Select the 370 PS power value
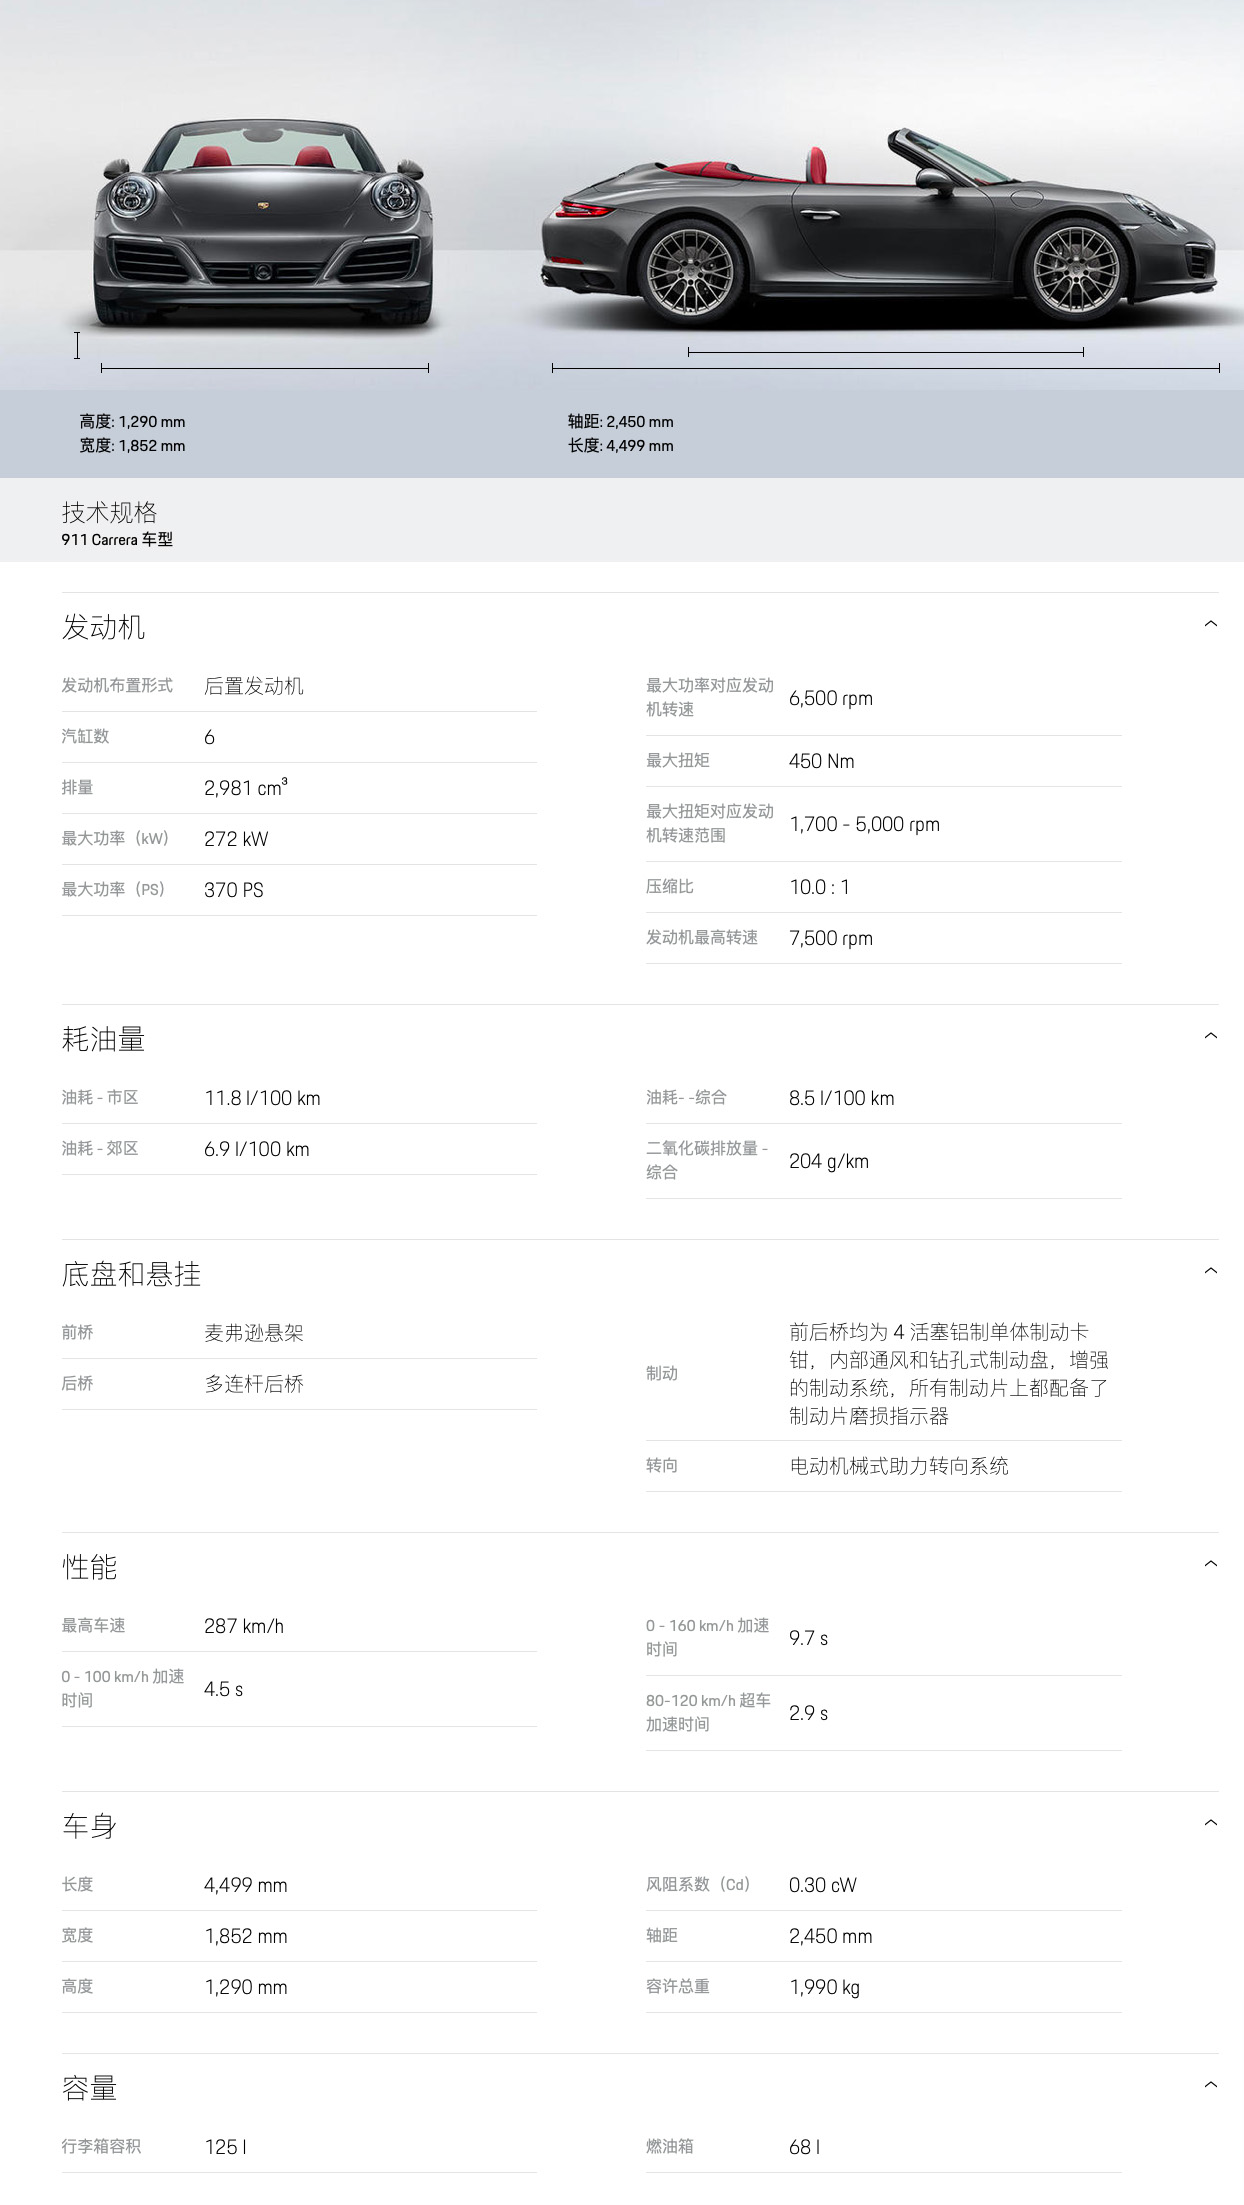 (234, 890)
